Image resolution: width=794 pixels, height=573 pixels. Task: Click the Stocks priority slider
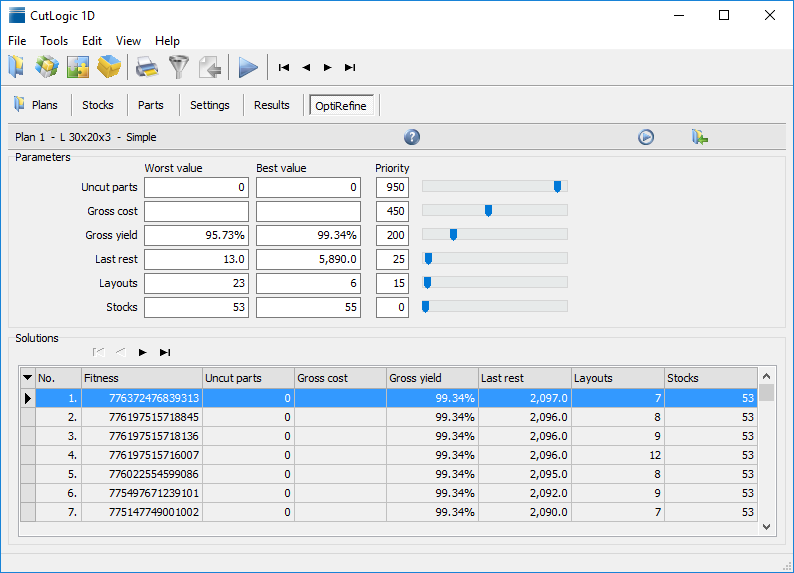point(495,306)
